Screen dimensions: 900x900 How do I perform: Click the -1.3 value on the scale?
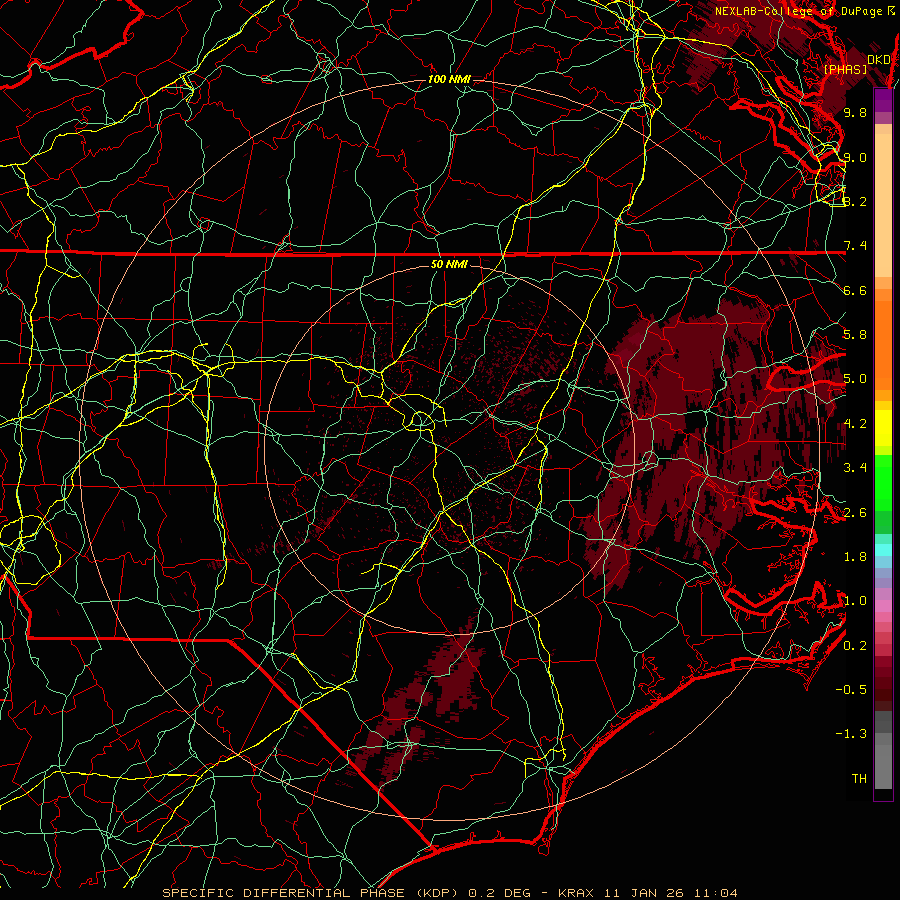[x=851, y=734]
